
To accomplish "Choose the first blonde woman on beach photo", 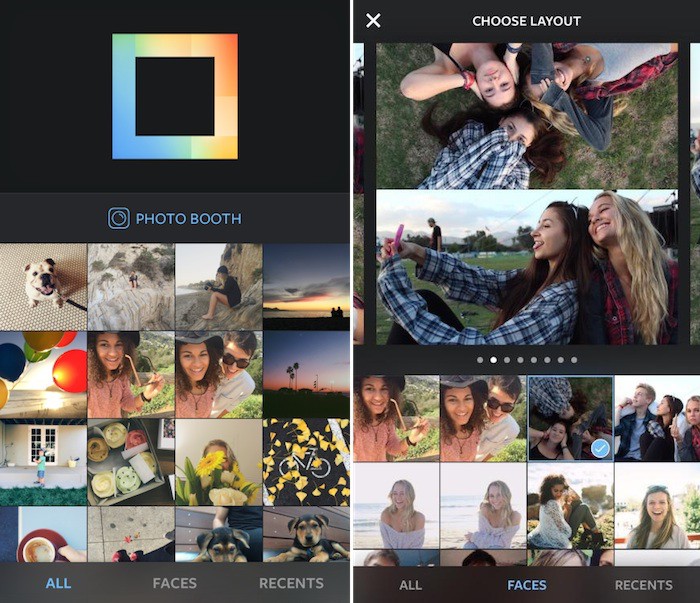I will pyautogui.click(x=396, y=506).
